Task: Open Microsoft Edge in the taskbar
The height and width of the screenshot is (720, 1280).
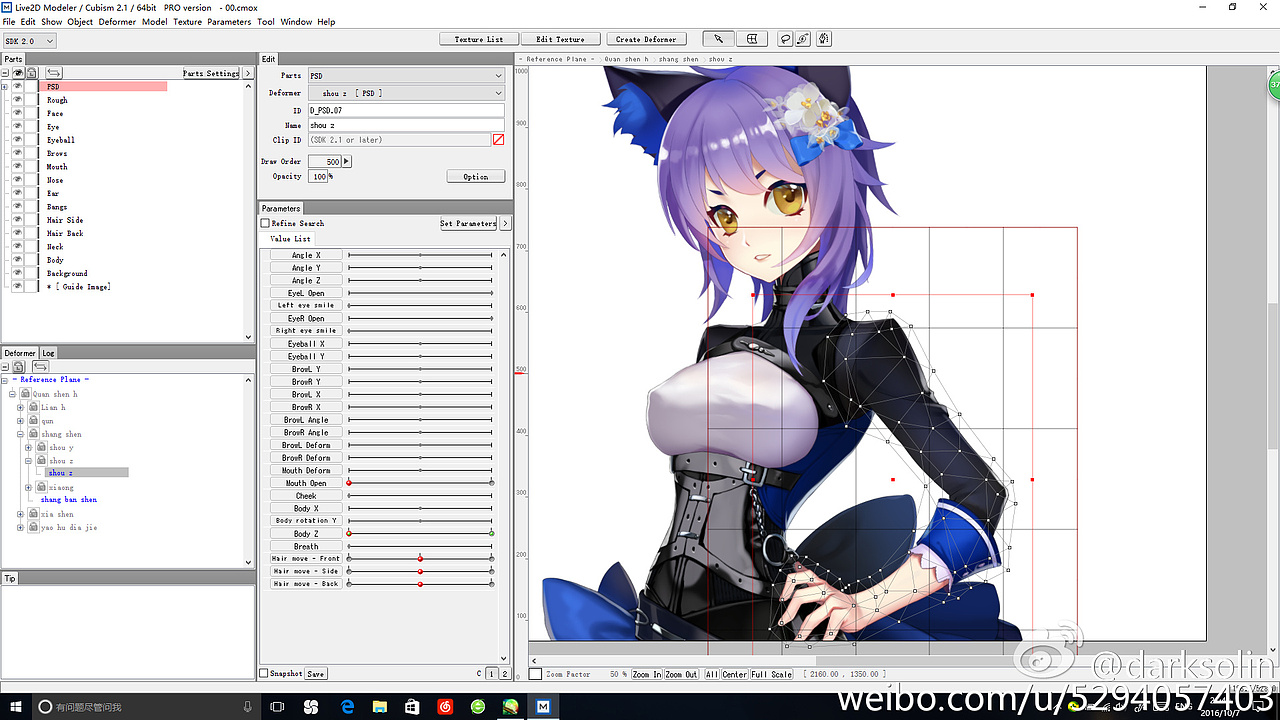Action: [348, 707]
